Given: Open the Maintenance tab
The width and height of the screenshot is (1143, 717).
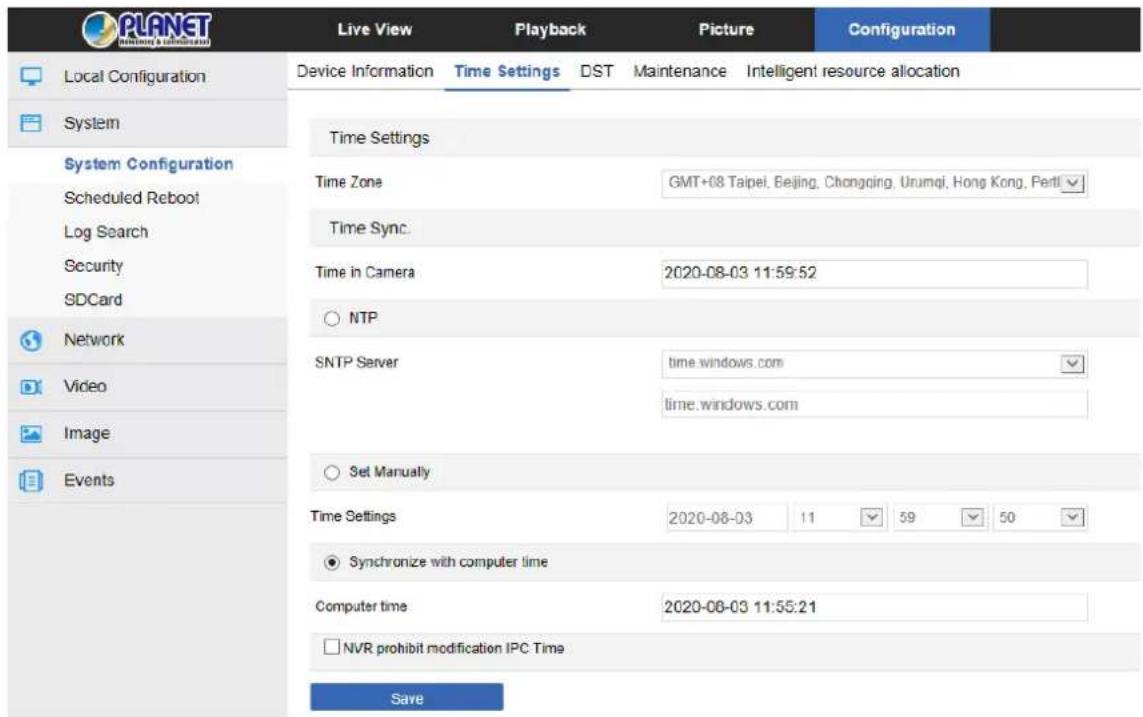Looking at the screenshot, I should coord(679,71).
